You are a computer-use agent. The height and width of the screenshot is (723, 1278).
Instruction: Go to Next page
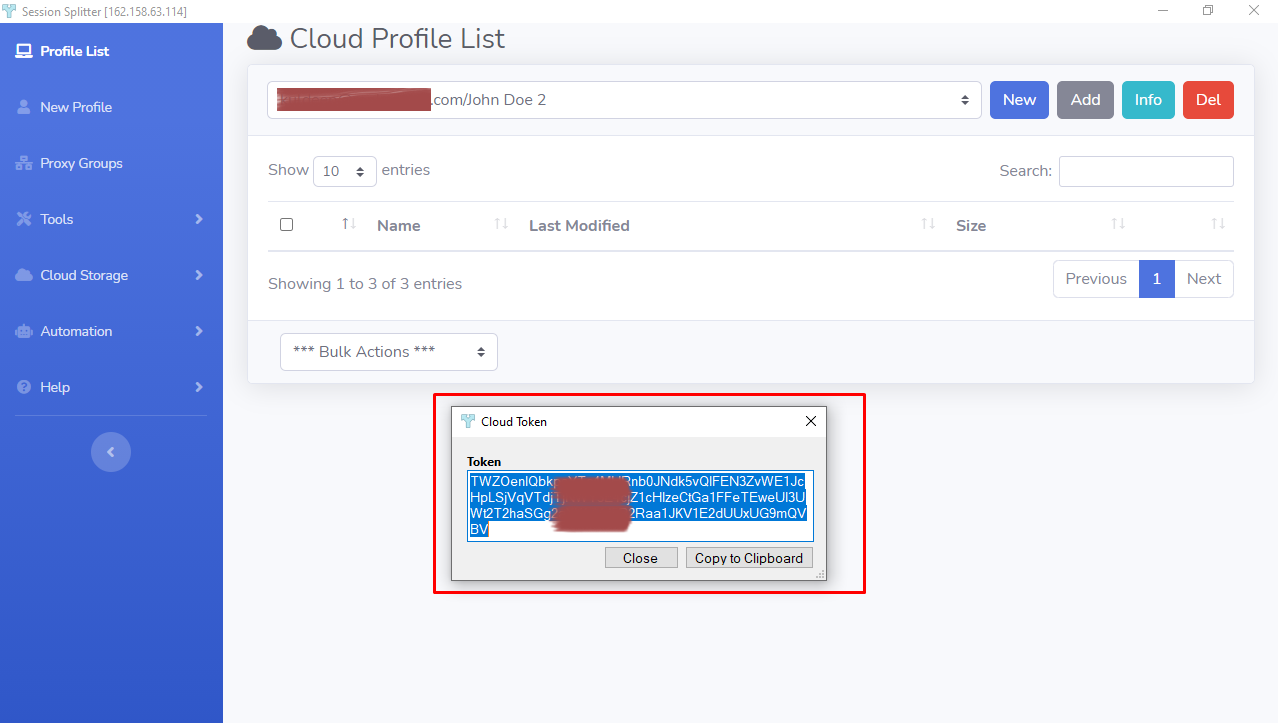pyautogui.click(x=1204, y=279)
